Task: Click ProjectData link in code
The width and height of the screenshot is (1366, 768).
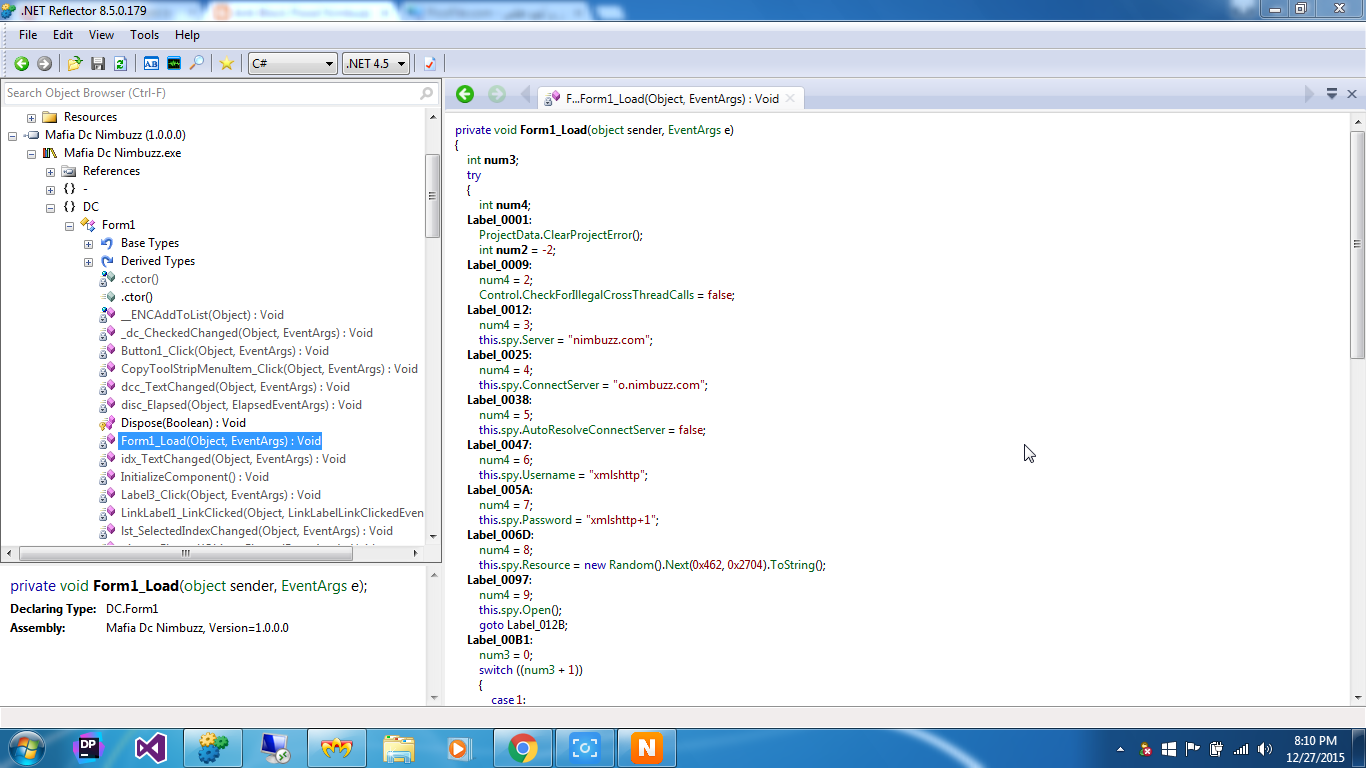Action: click(x=509, y=235)
